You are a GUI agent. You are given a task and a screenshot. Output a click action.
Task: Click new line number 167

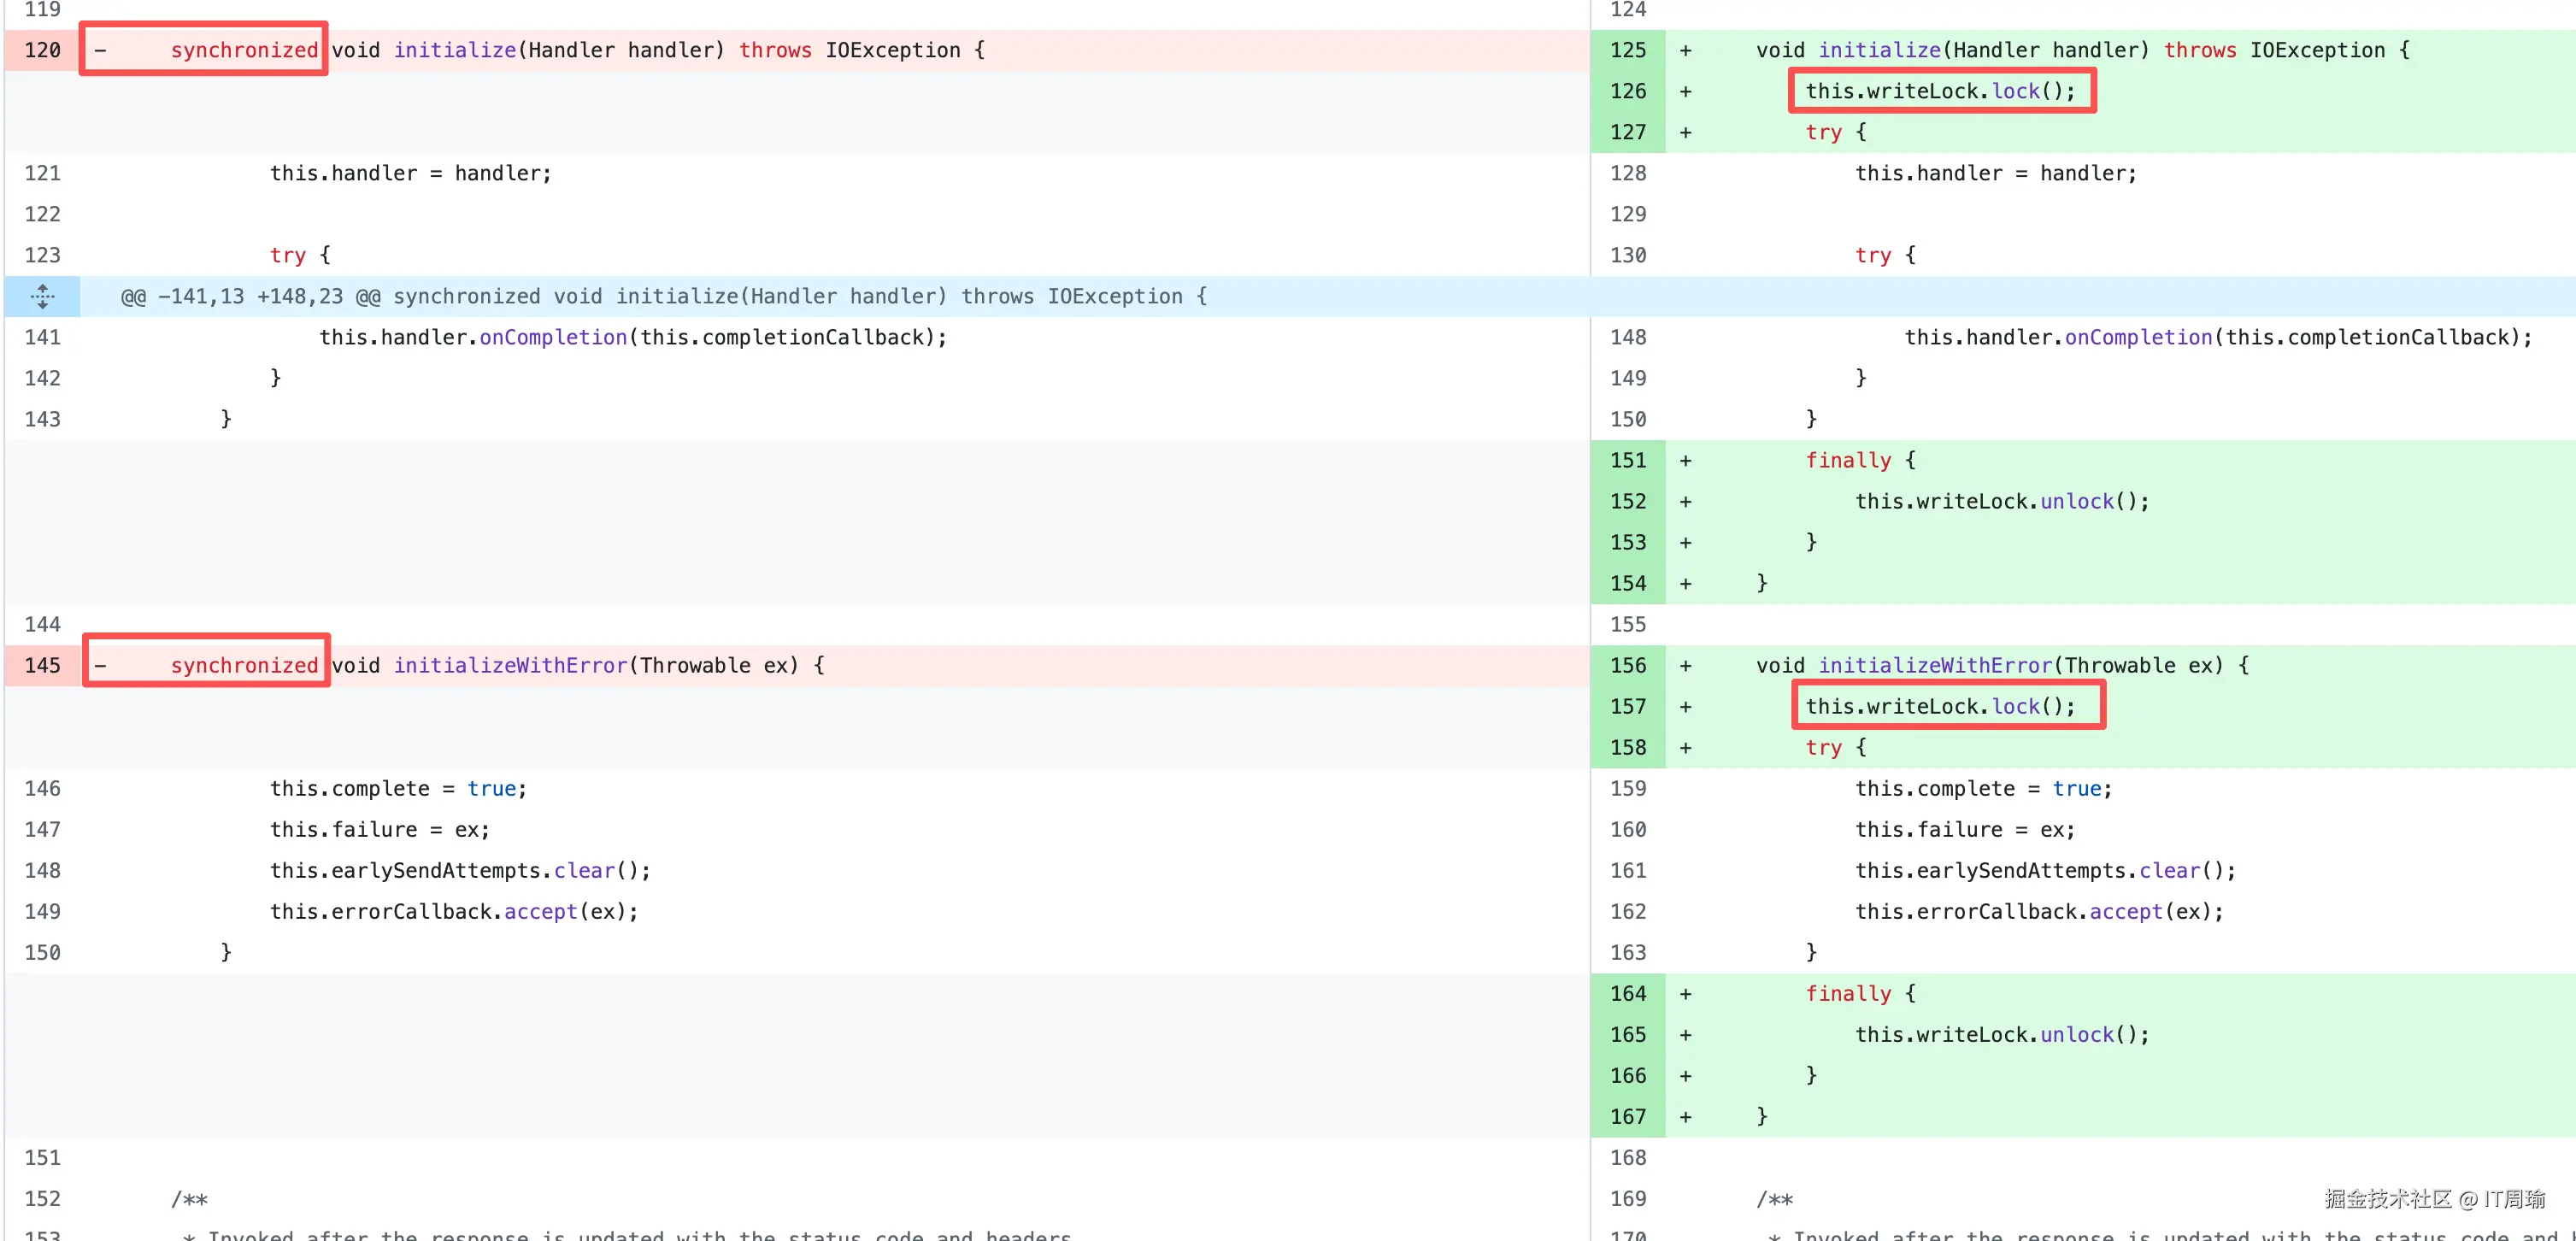coord(1627,1116)
